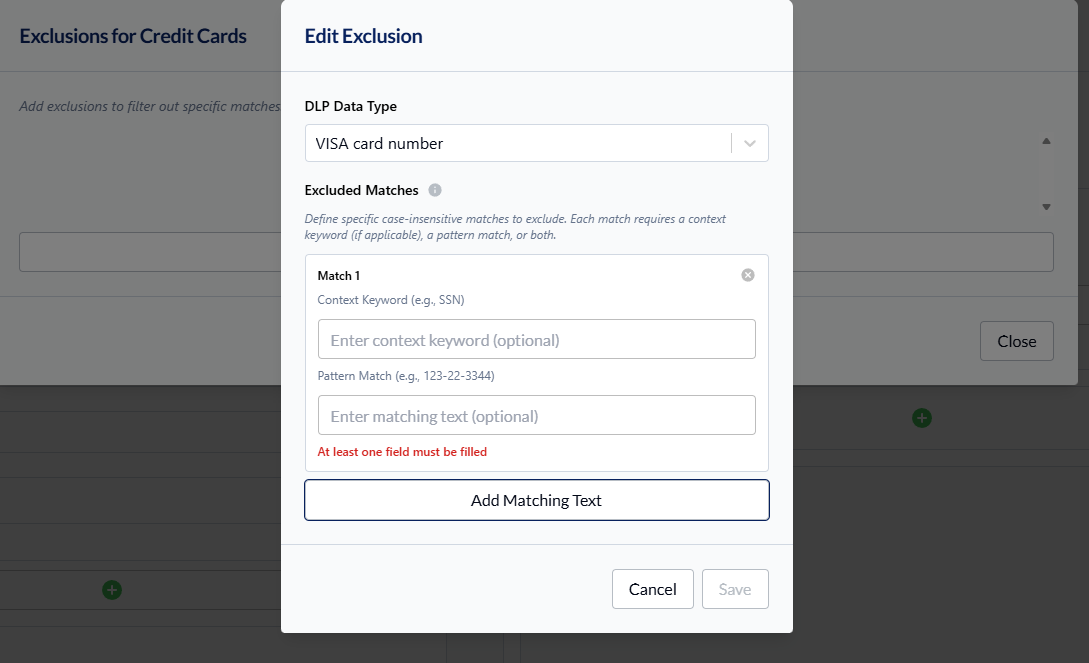Click the downward triangle arrow in background dialog
The image size is (1089, 663).
[x=1046, y=207]
